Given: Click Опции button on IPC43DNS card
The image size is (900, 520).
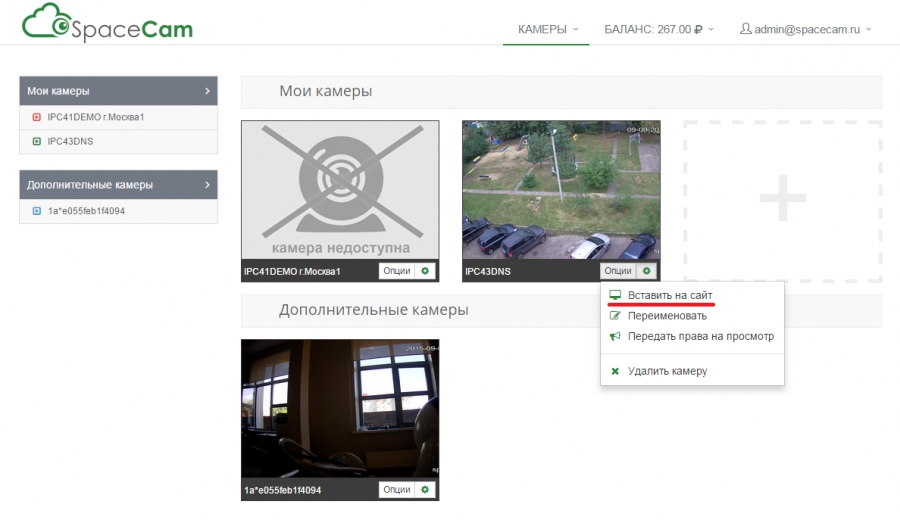Looking at the screenshot, I should (618, 271).
